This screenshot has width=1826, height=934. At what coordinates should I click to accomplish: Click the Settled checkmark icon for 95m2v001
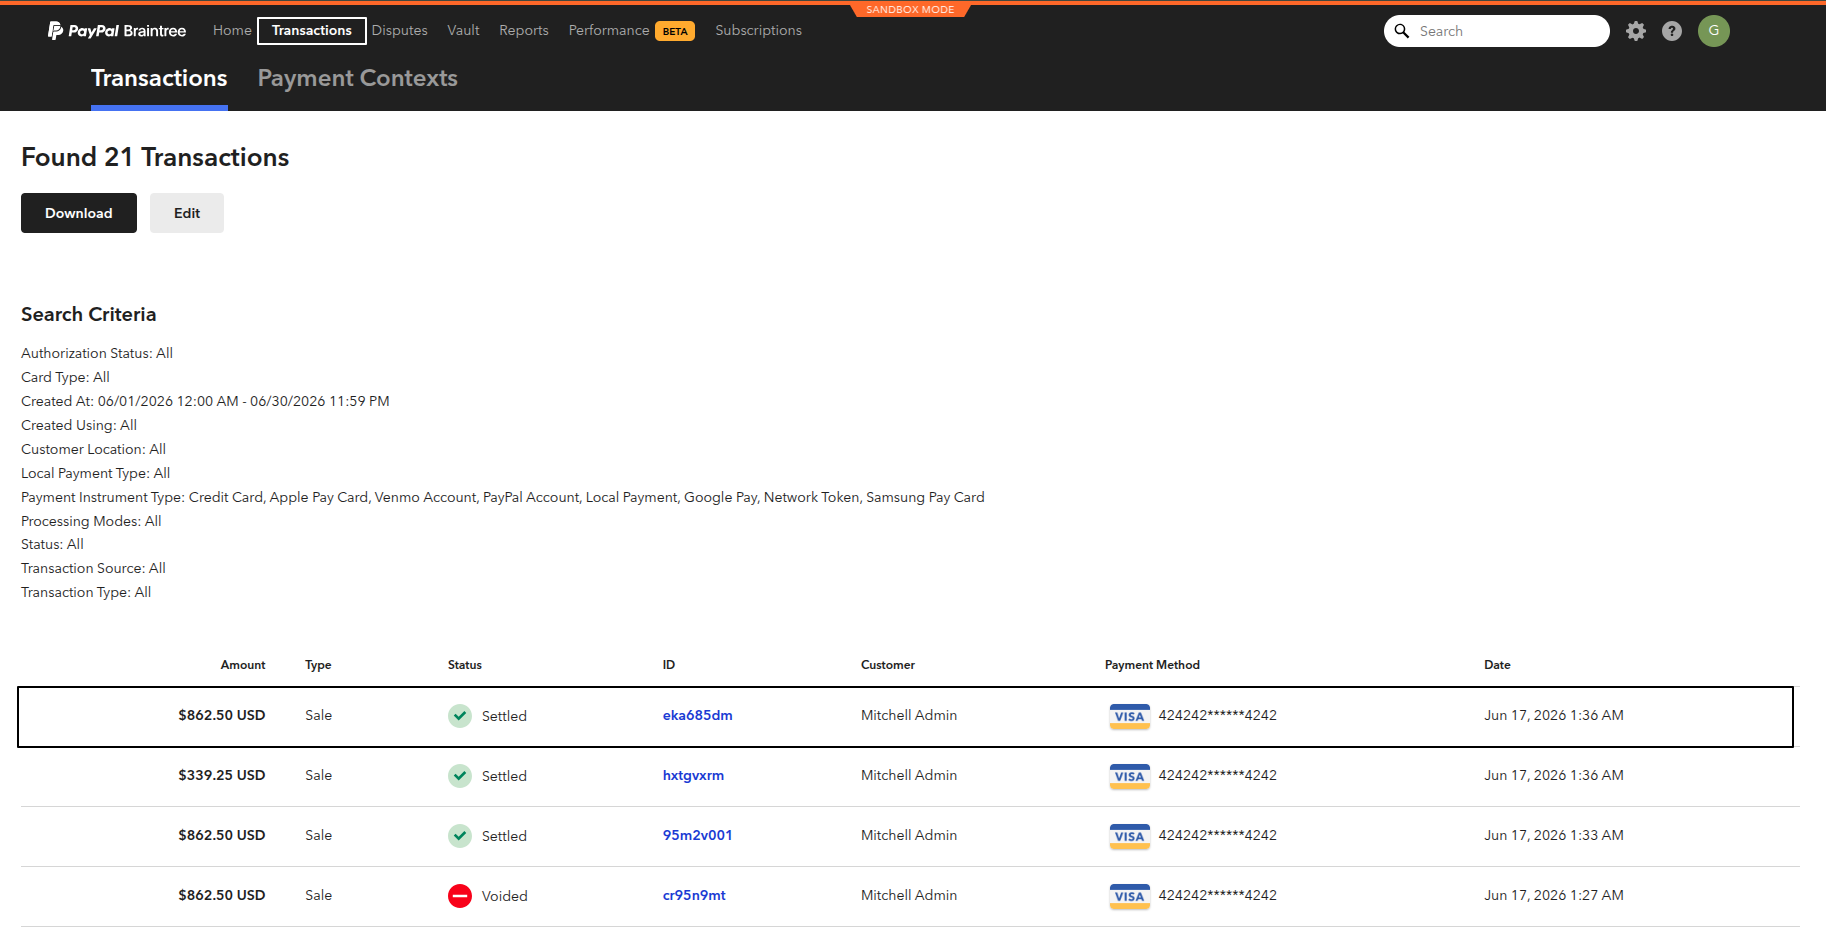[x=460, y=836]
